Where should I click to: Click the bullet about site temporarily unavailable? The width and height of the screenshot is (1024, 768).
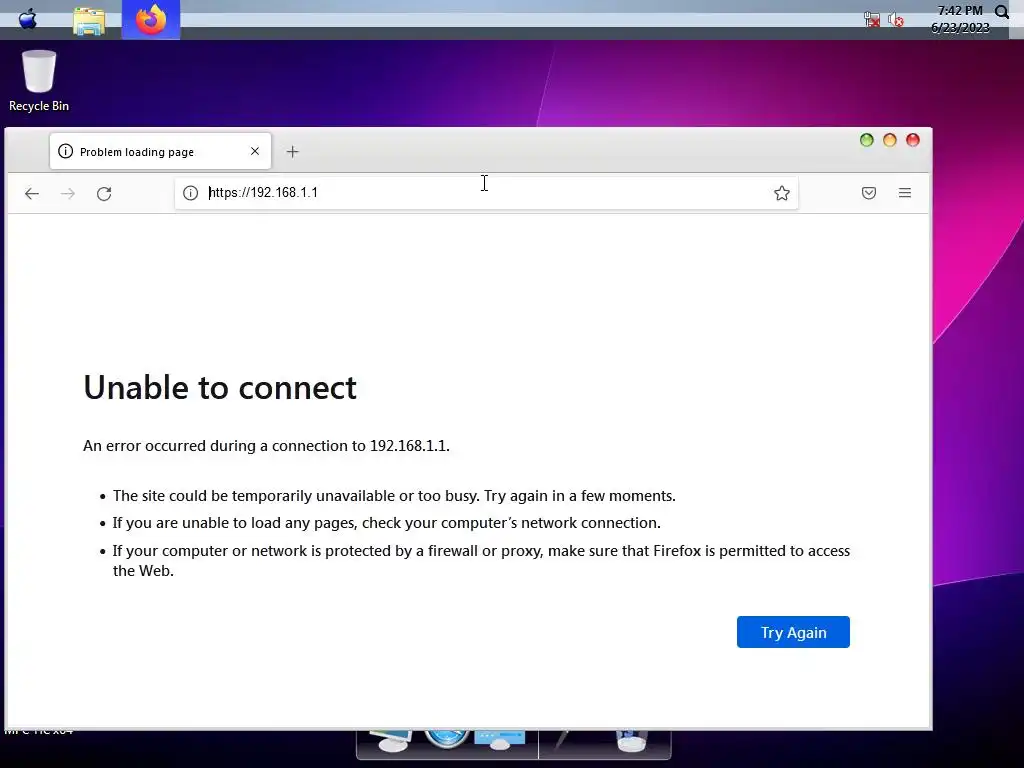point(394,496)
